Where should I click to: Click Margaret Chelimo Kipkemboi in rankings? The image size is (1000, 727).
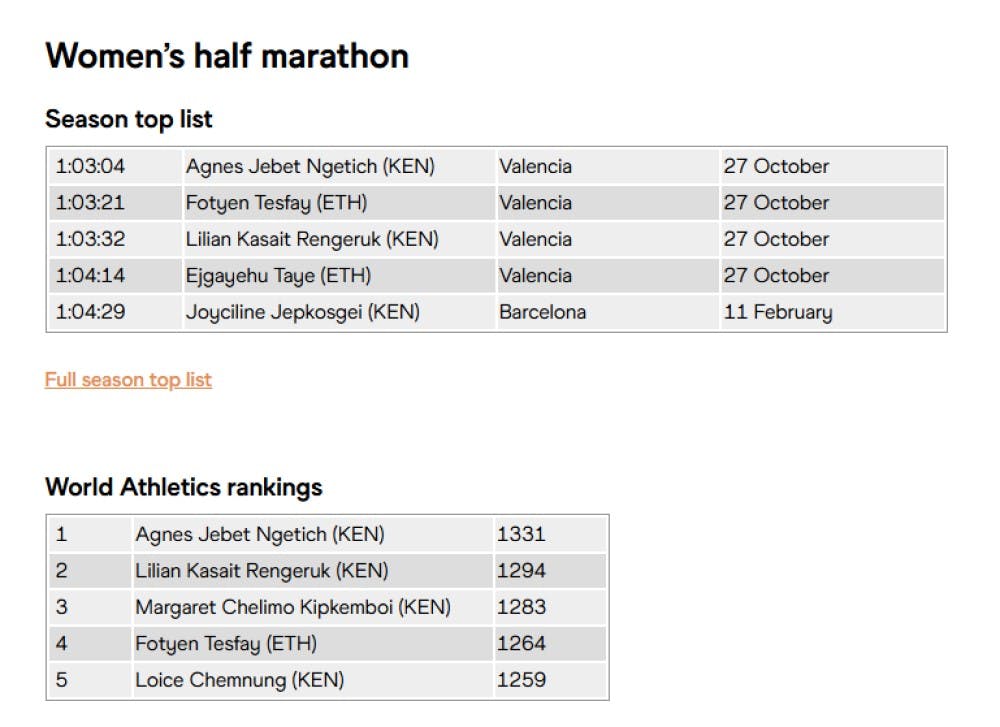(x=293, y=607)
